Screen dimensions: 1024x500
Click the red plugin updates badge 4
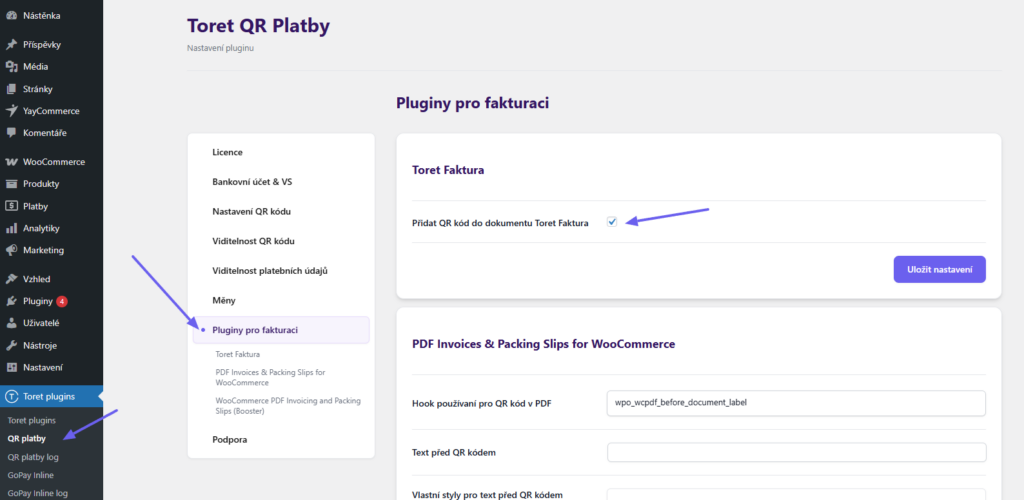62,302
